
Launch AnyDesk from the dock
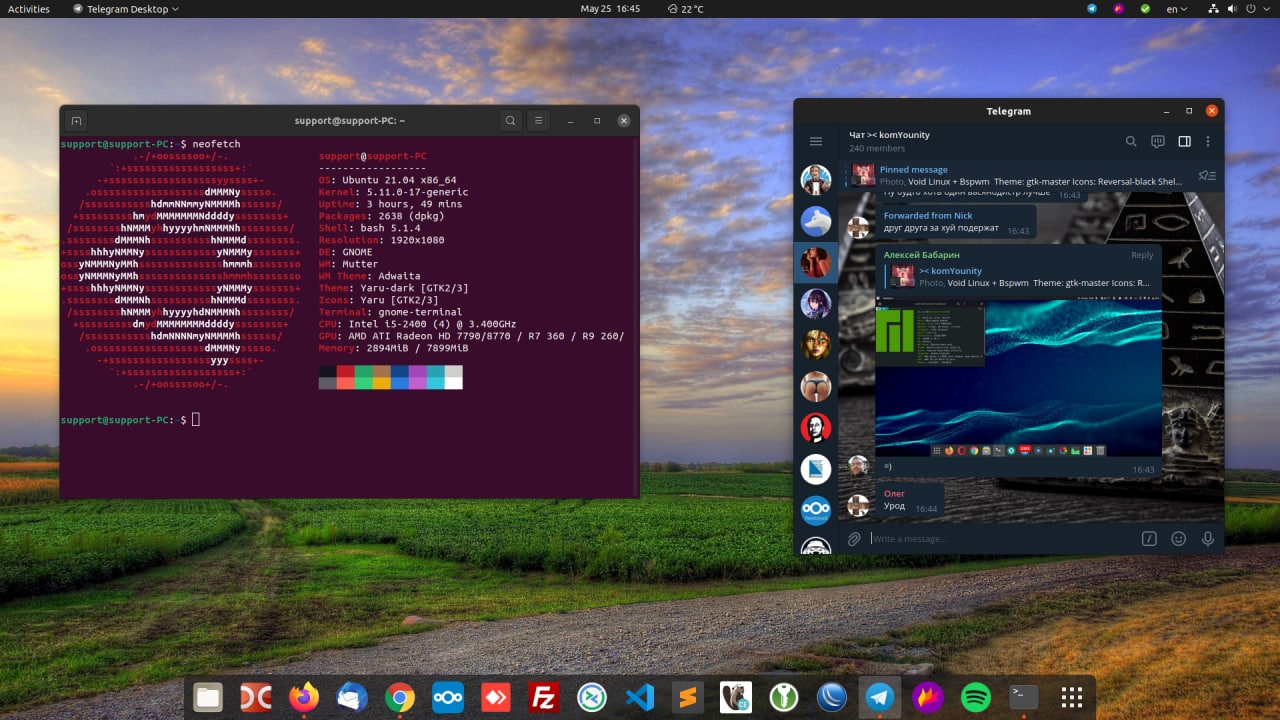pyautogui.click(x=496, y=697)
